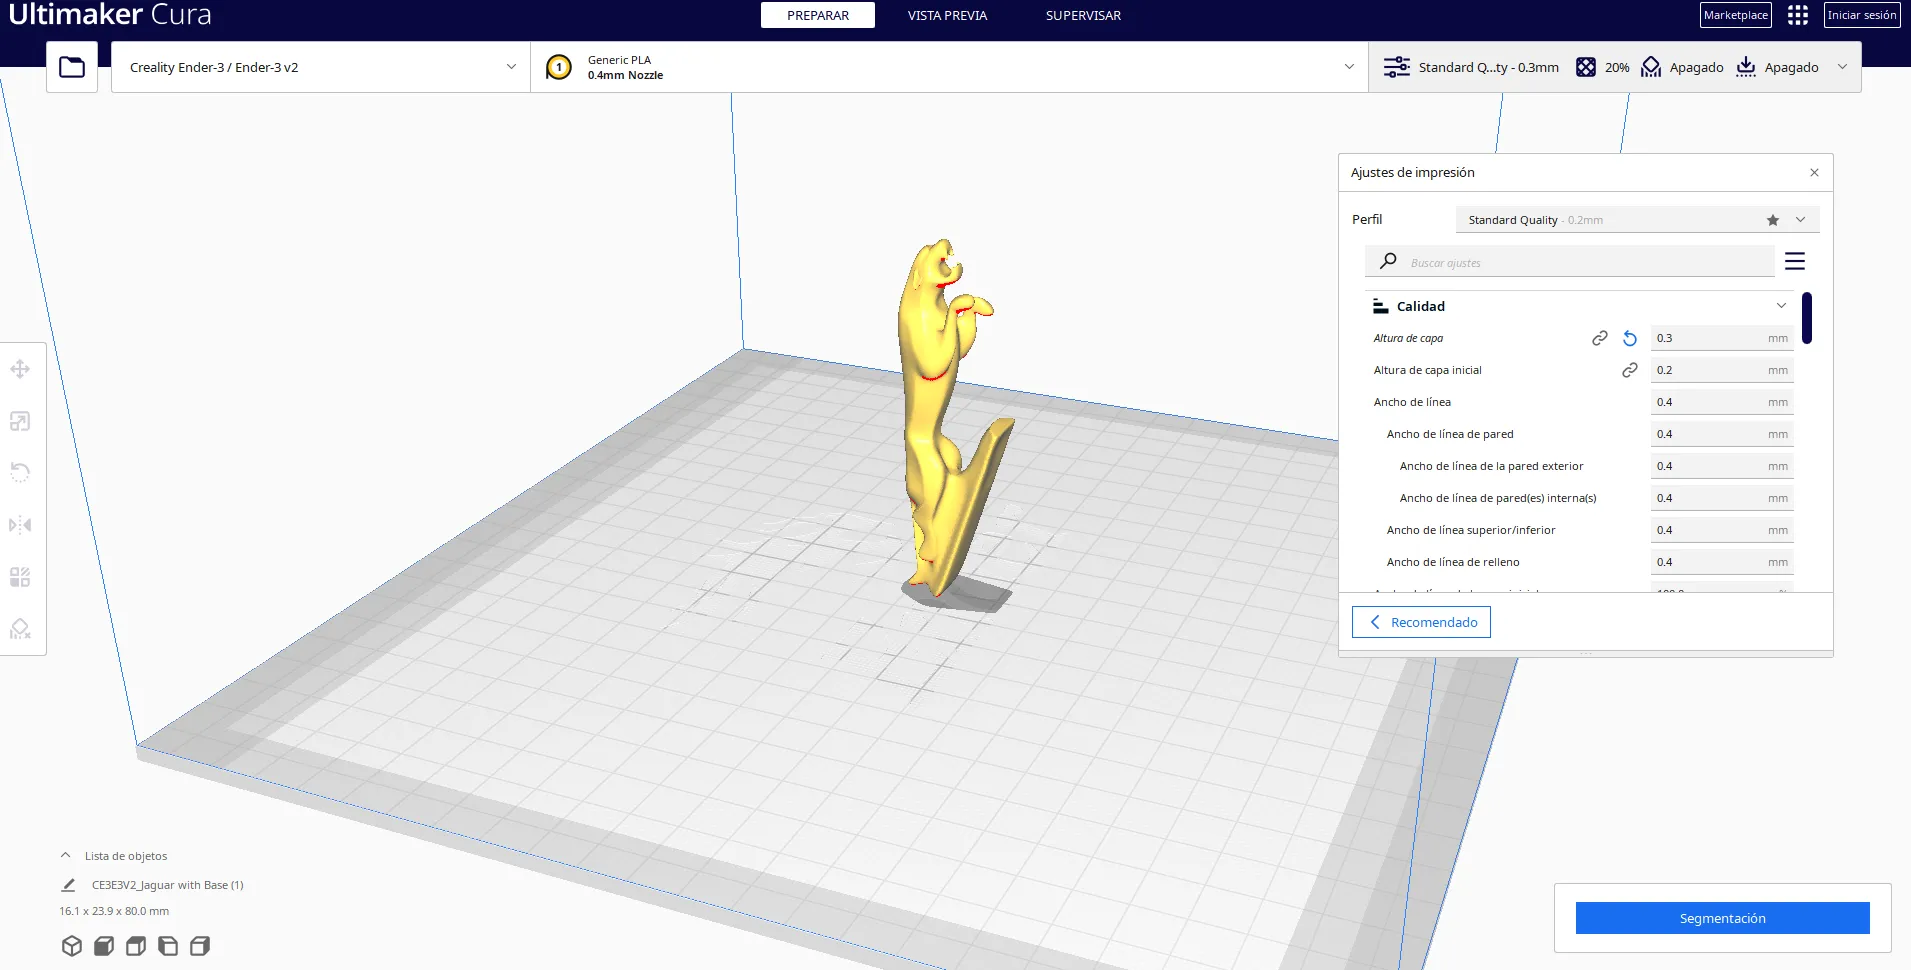Switch to the 3D perspective view cube
This screenshot has height=970, width=1911.
click(x=72, y=946)
